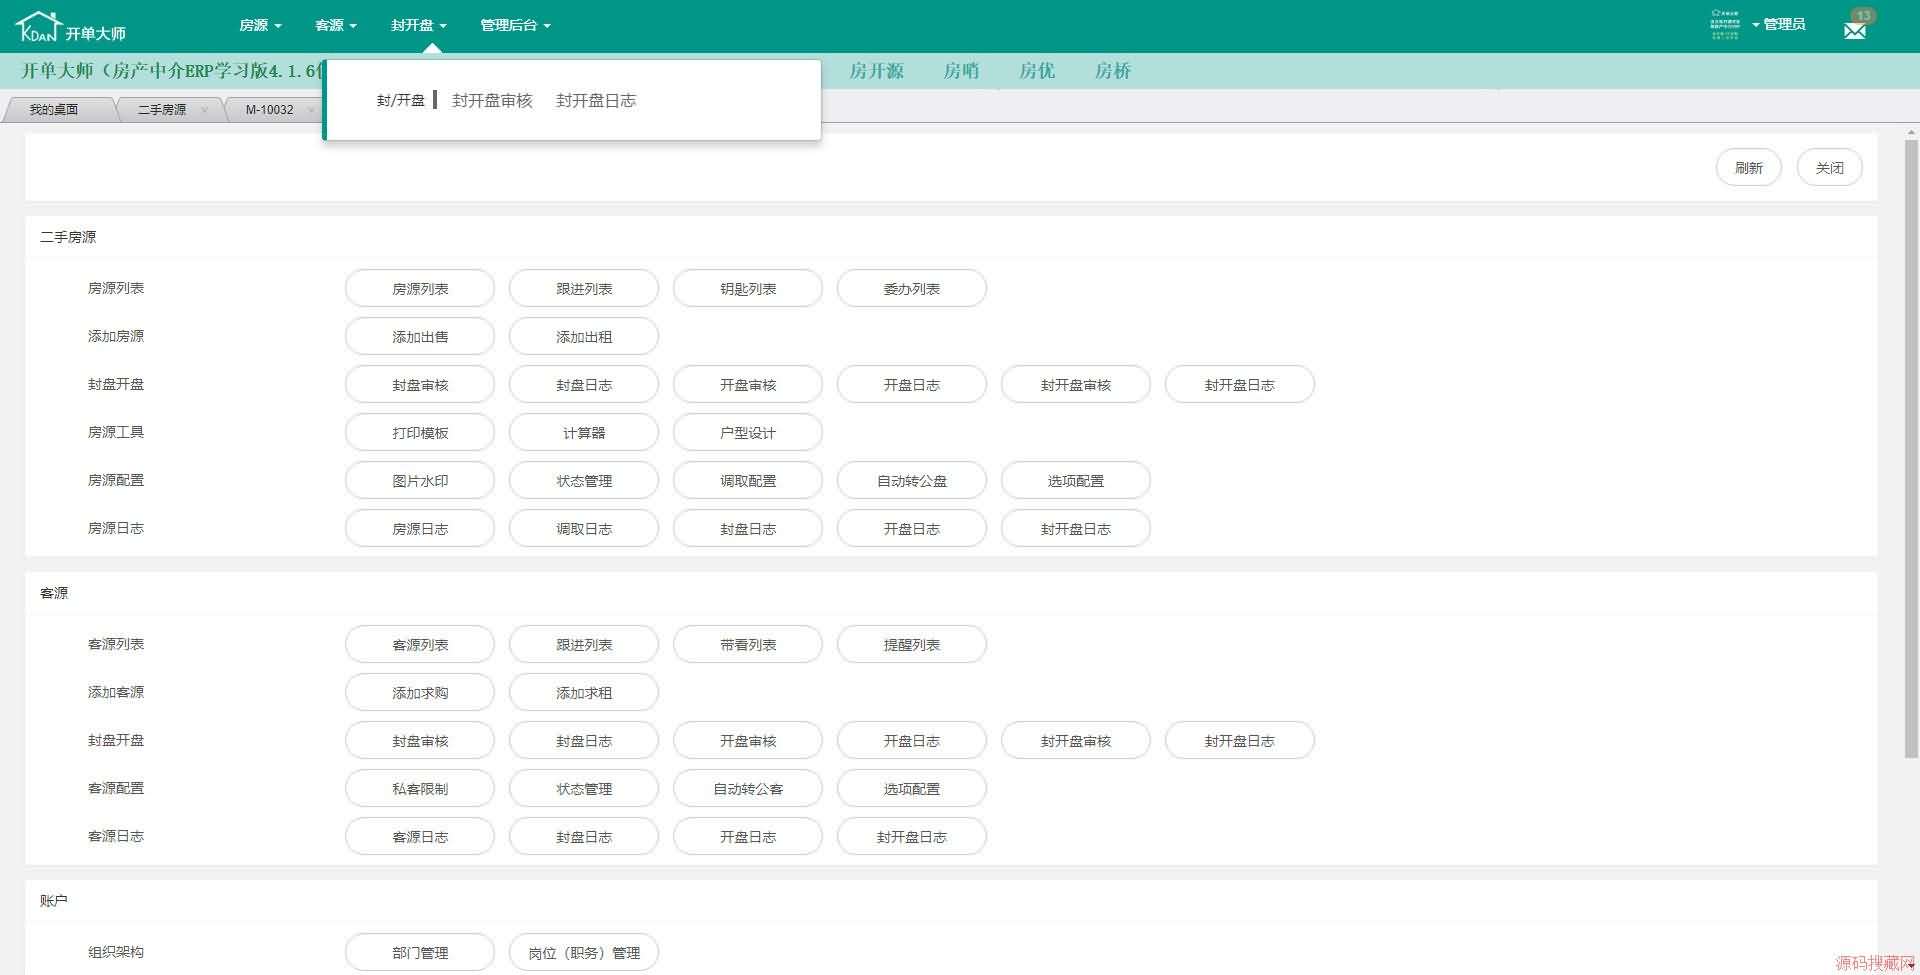This screenshot has width=1920, height=975.
Task: Click the 添加客源 row label
Action: pos(116,692)
